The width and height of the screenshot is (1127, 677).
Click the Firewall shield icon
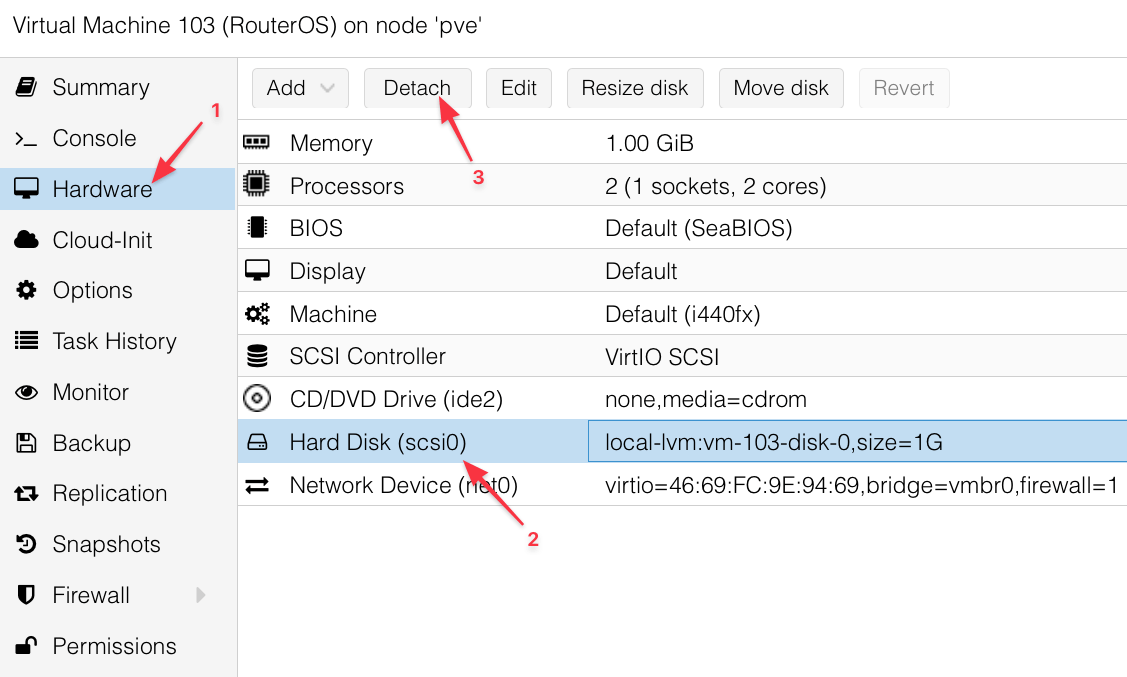point(27,595)
